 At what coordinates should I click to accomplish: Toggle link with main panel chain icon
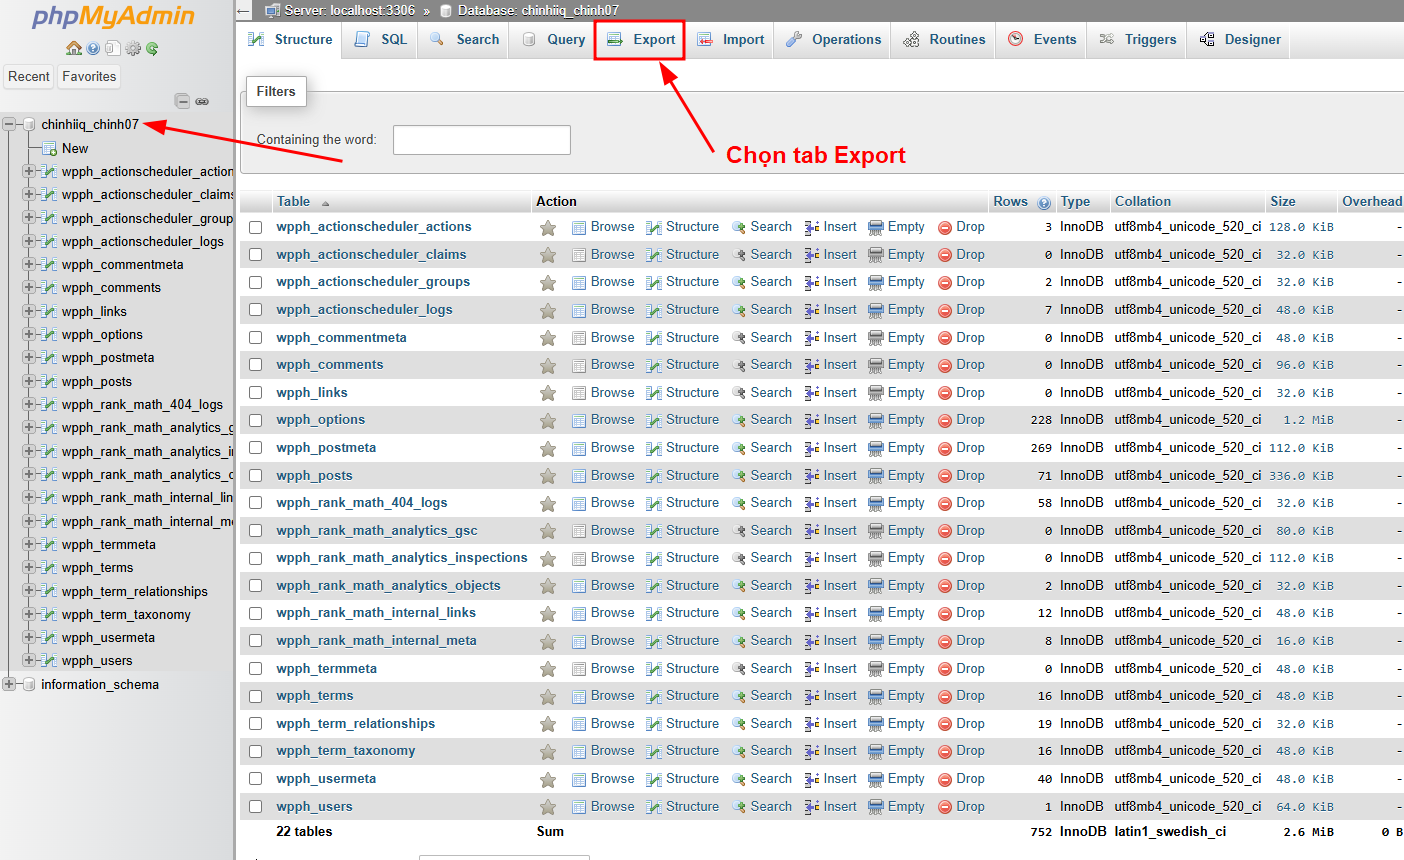pyautogui.click(x=202, y=101)
